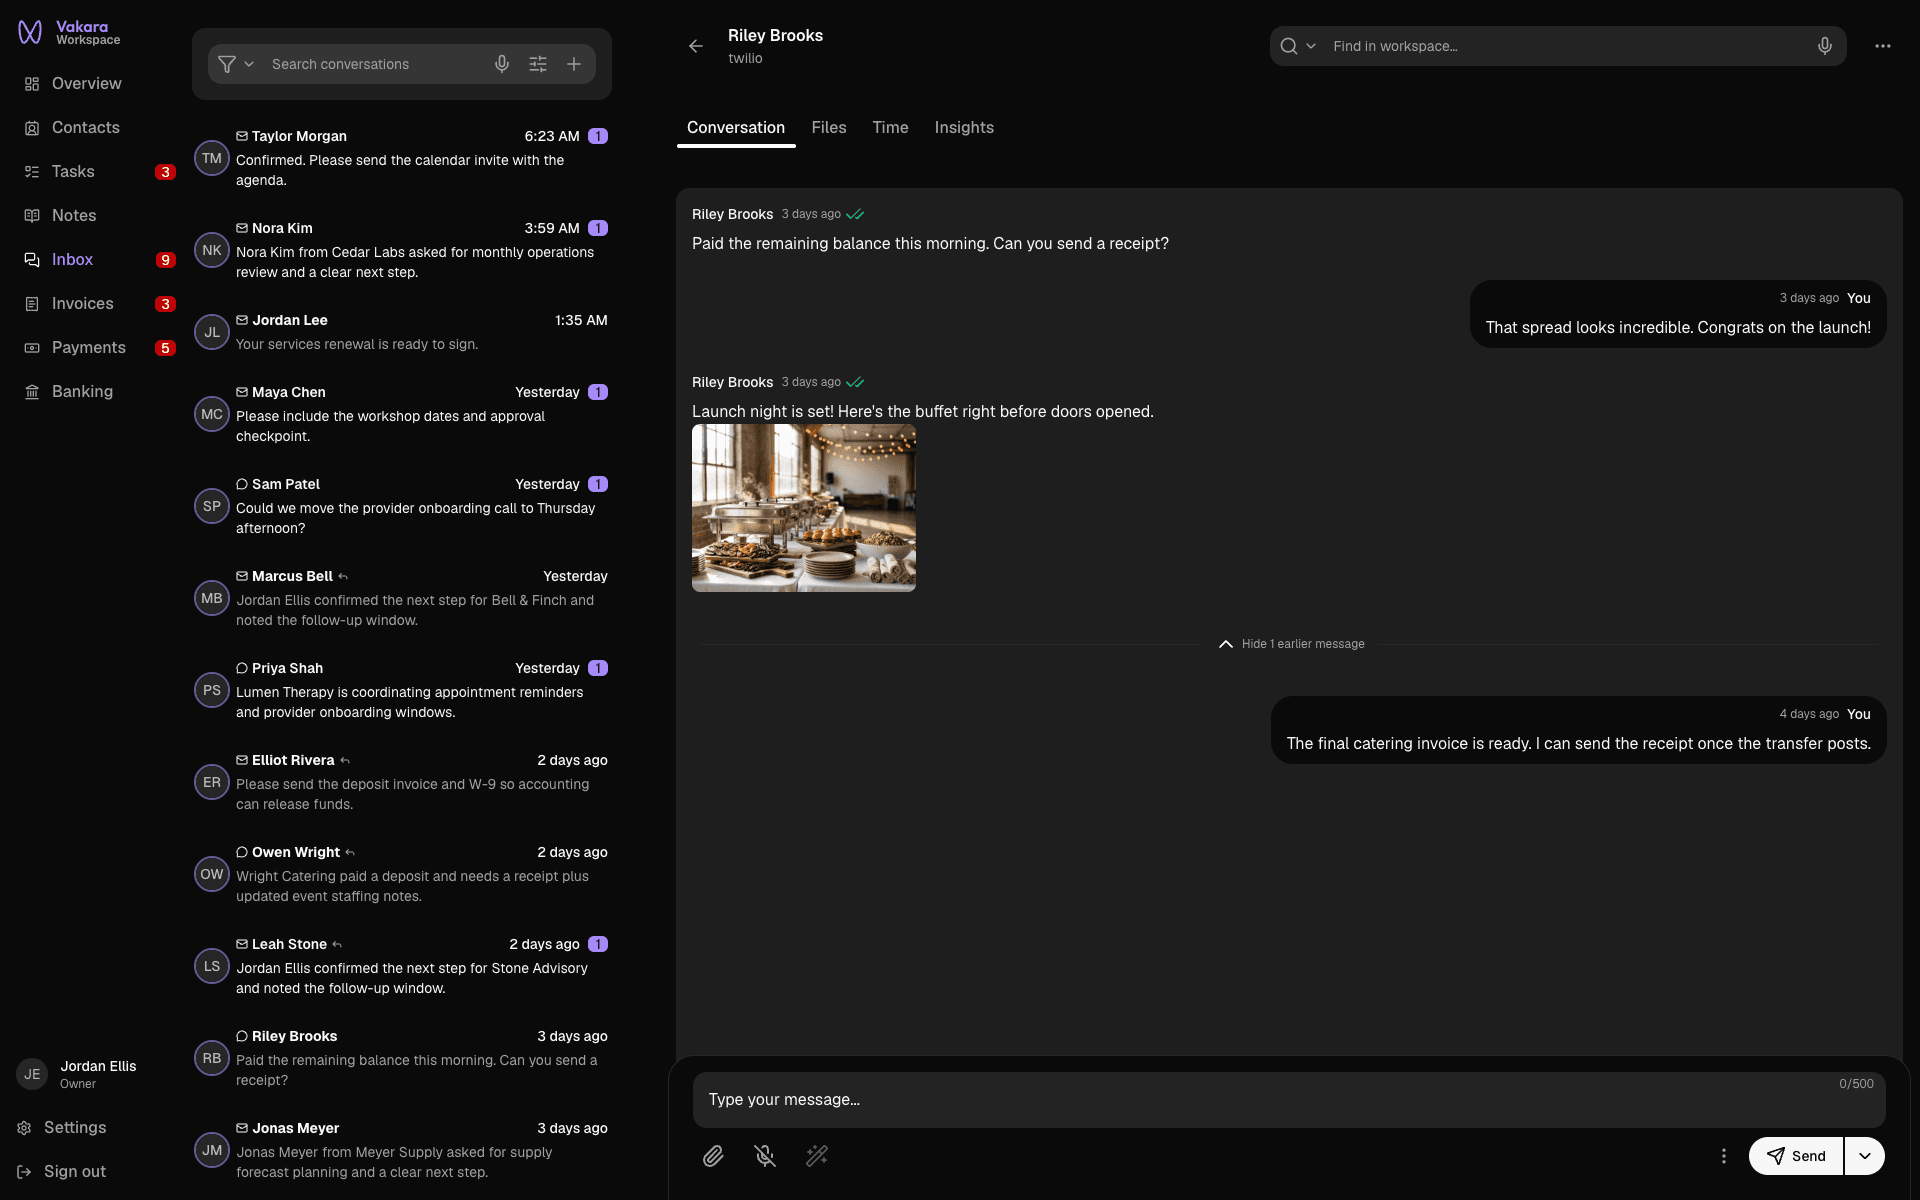Open the workspace search scope dropdown
Viewport: 1920px width, 1200px height.
[x=1298, y=46]
